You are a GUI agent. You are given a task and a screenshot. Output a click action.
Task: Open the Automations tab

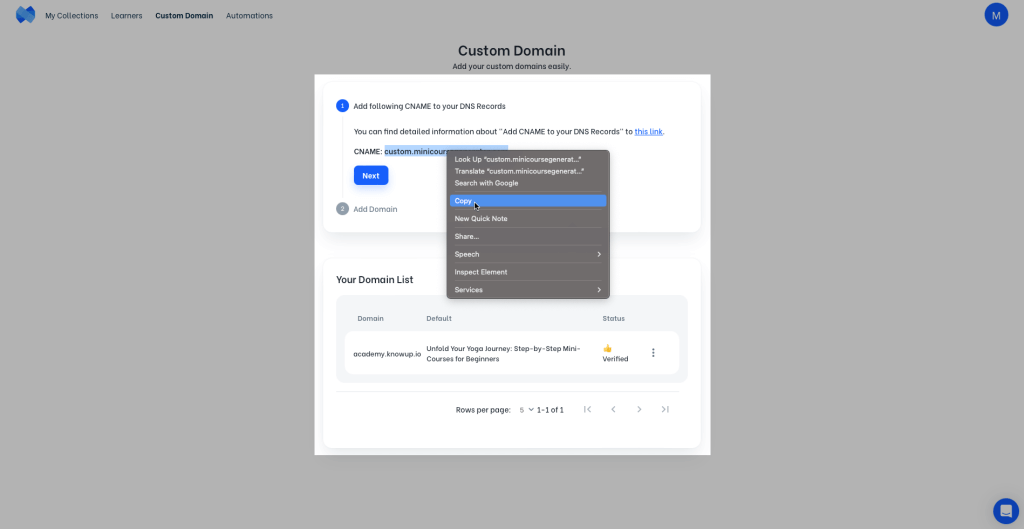249,16
